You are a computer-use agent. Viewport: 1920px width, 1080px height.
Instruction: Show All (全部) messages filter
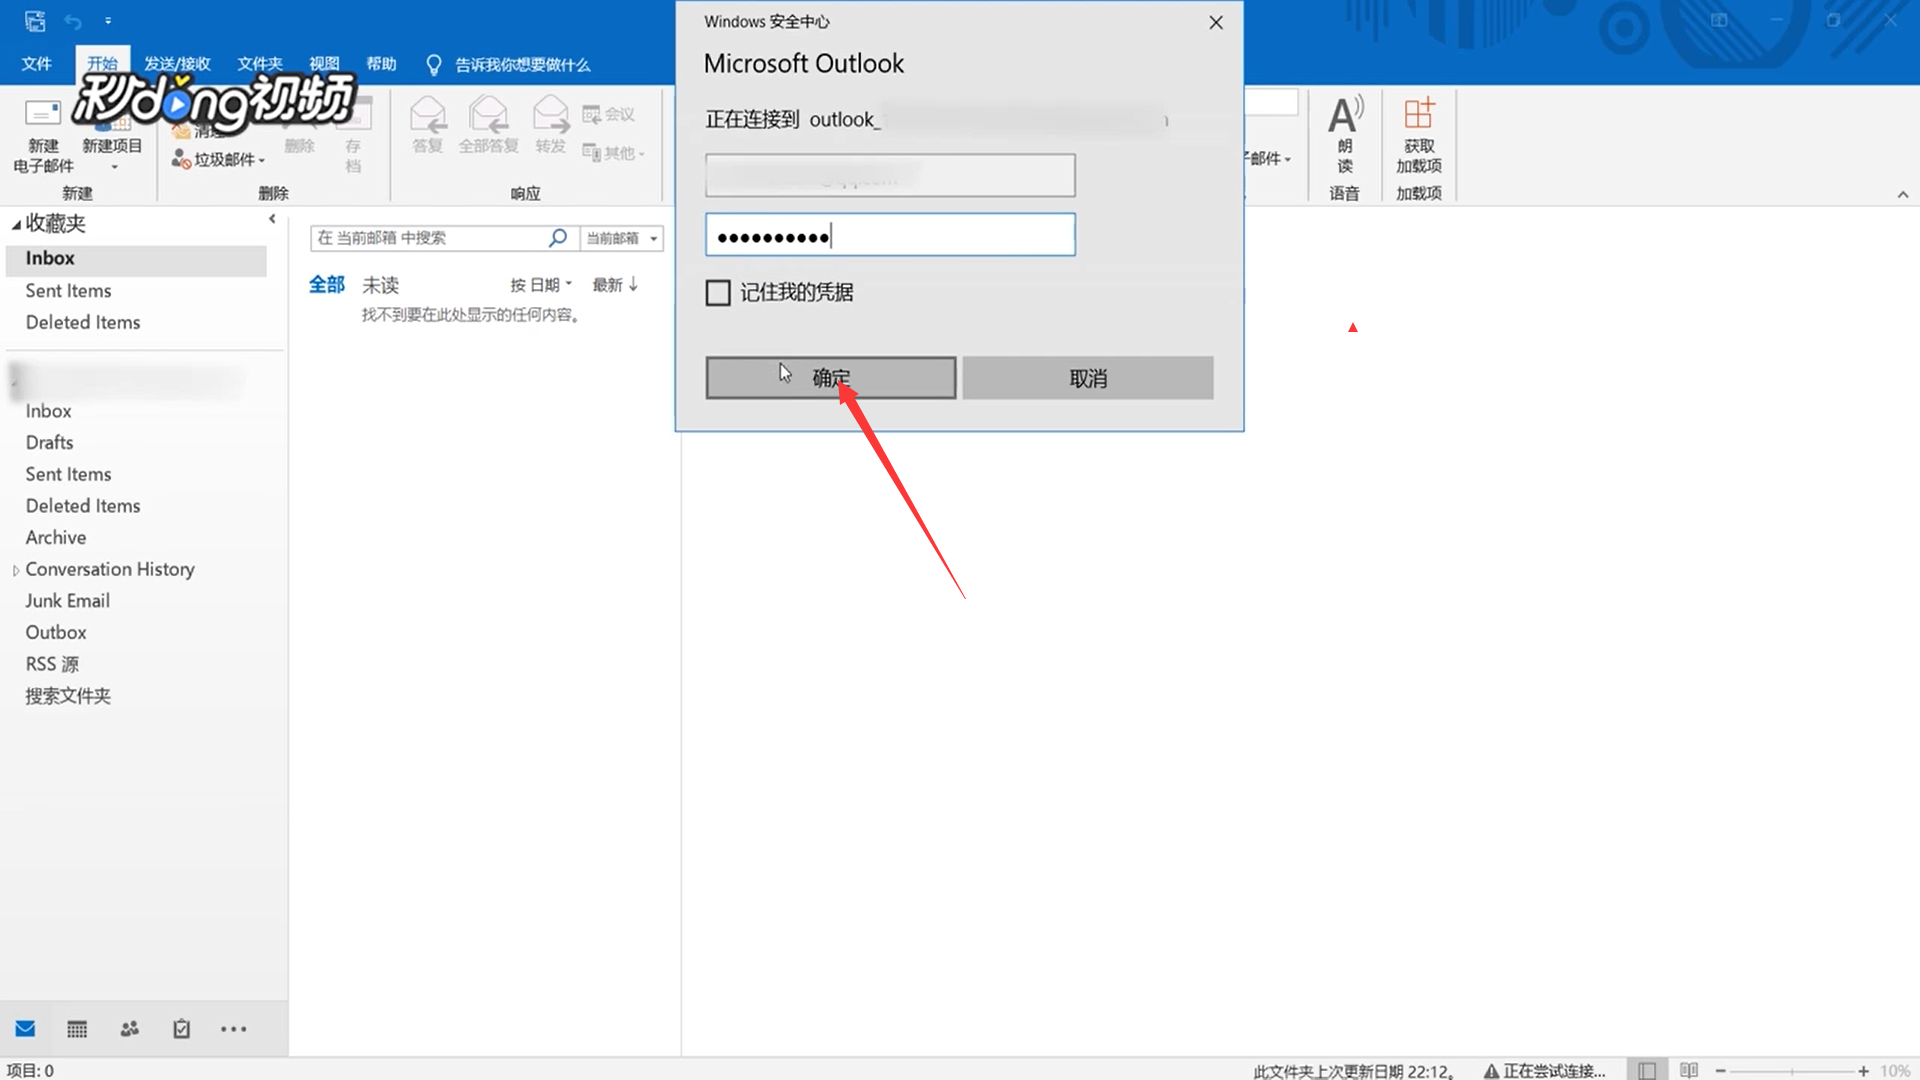tap(327, 285)
